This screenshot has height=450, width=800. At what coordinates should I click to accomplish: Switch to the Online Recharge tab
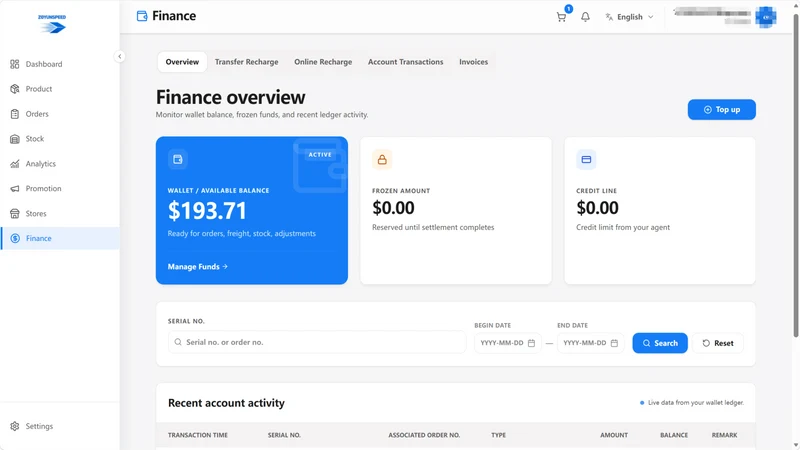[x=323, y=62]
